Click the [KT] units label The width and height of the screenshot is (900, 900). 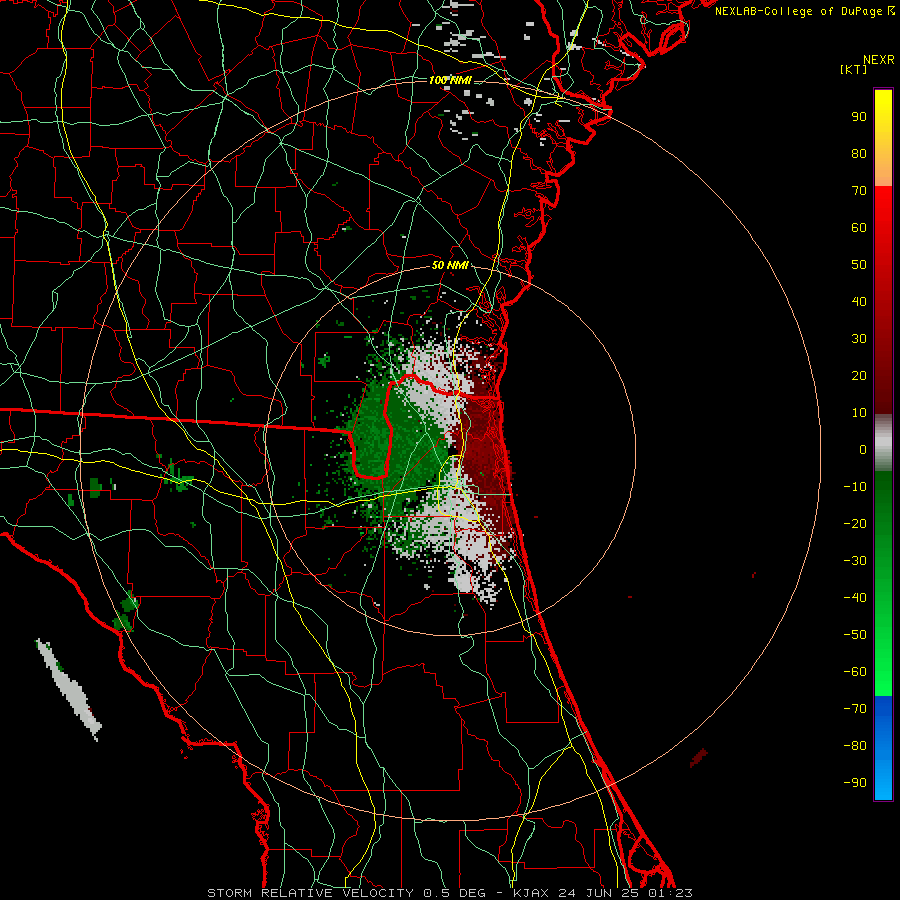coord(854,69)
